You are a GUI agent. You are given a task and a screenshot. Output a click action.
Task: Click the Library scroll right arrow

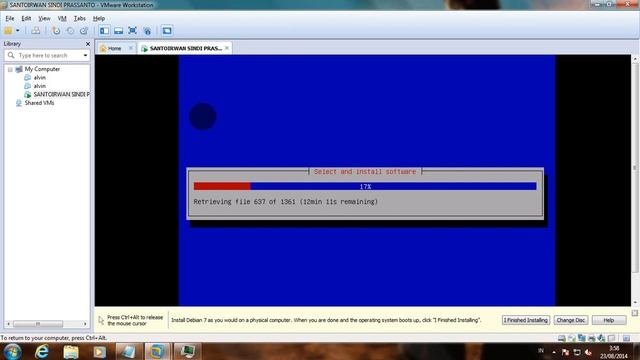85,324
